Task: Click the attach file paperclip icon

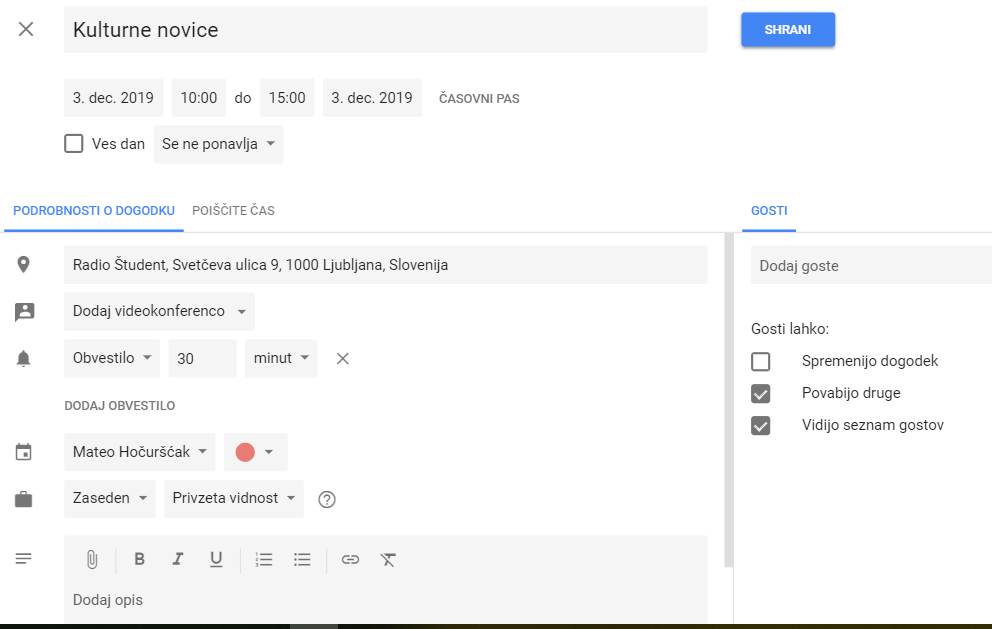Action: point(91,560)
